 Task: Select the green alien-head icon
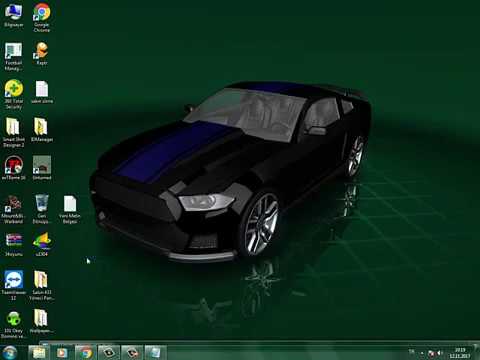click(x=13, y=325)
